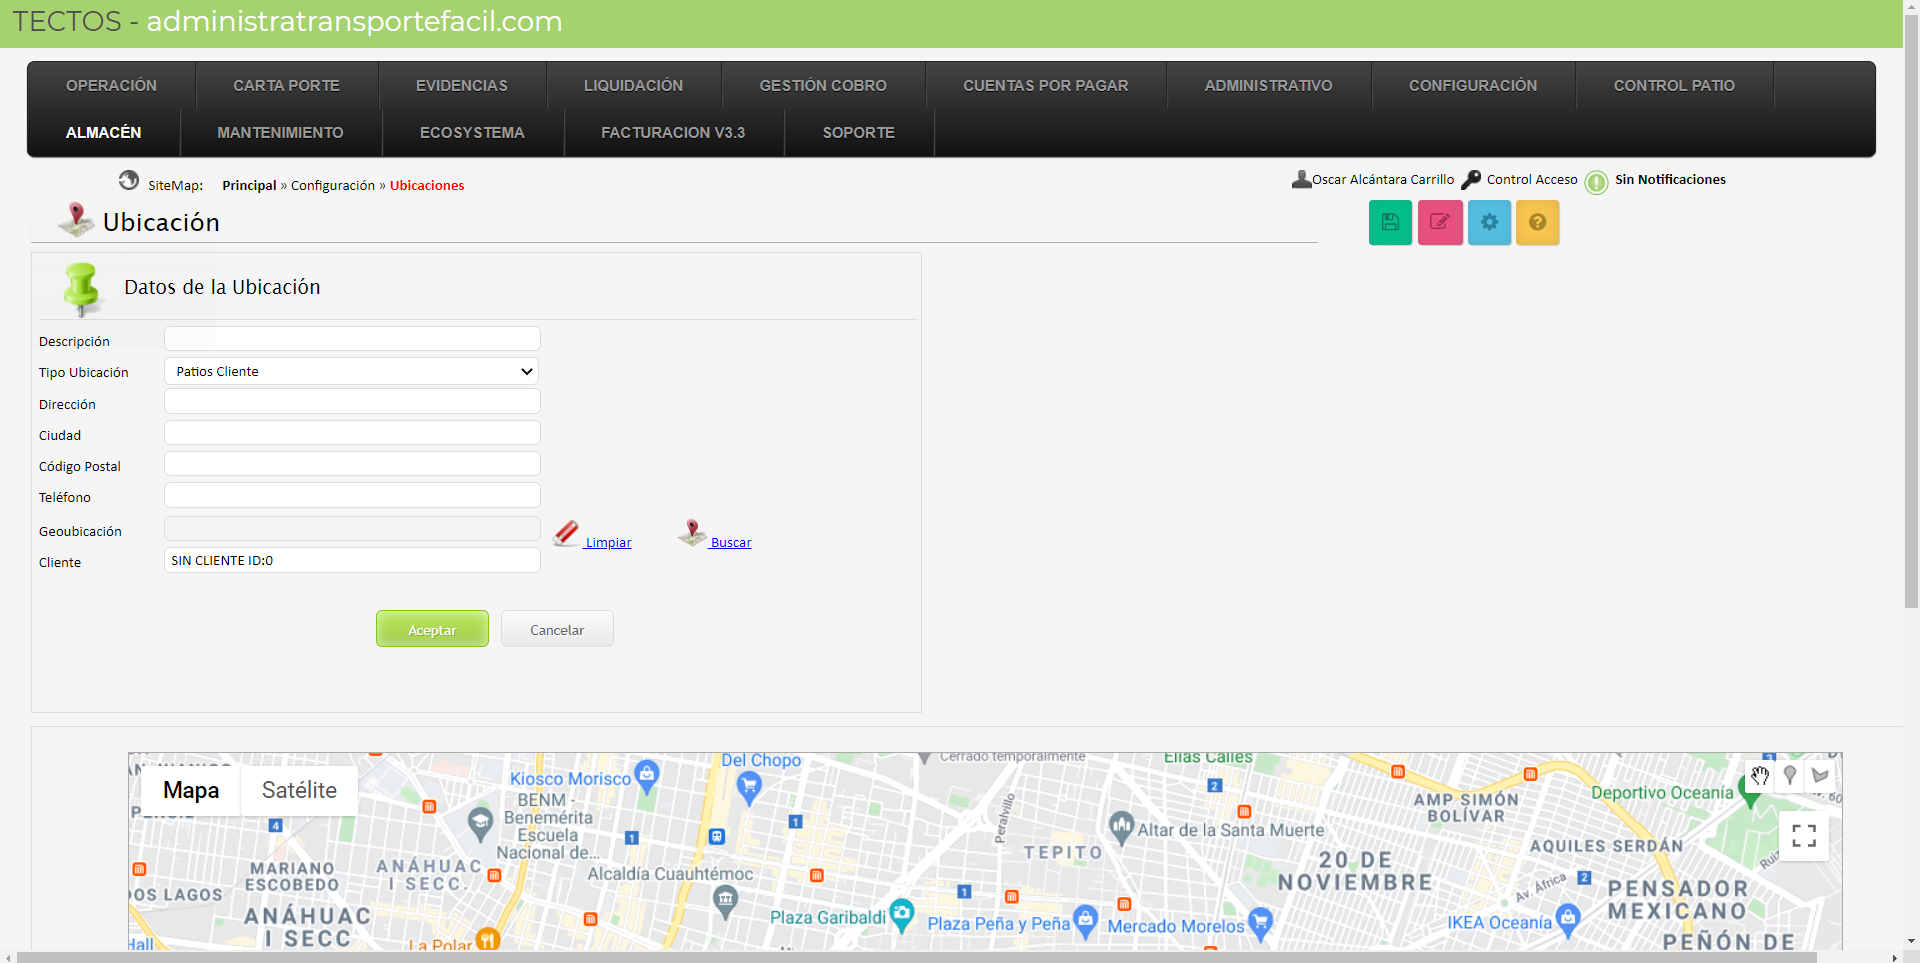The height and width of the screenshot is (963, 1920).
Task: Open help with the yellow question mark icon
Action: click(x=1537, y=222)
